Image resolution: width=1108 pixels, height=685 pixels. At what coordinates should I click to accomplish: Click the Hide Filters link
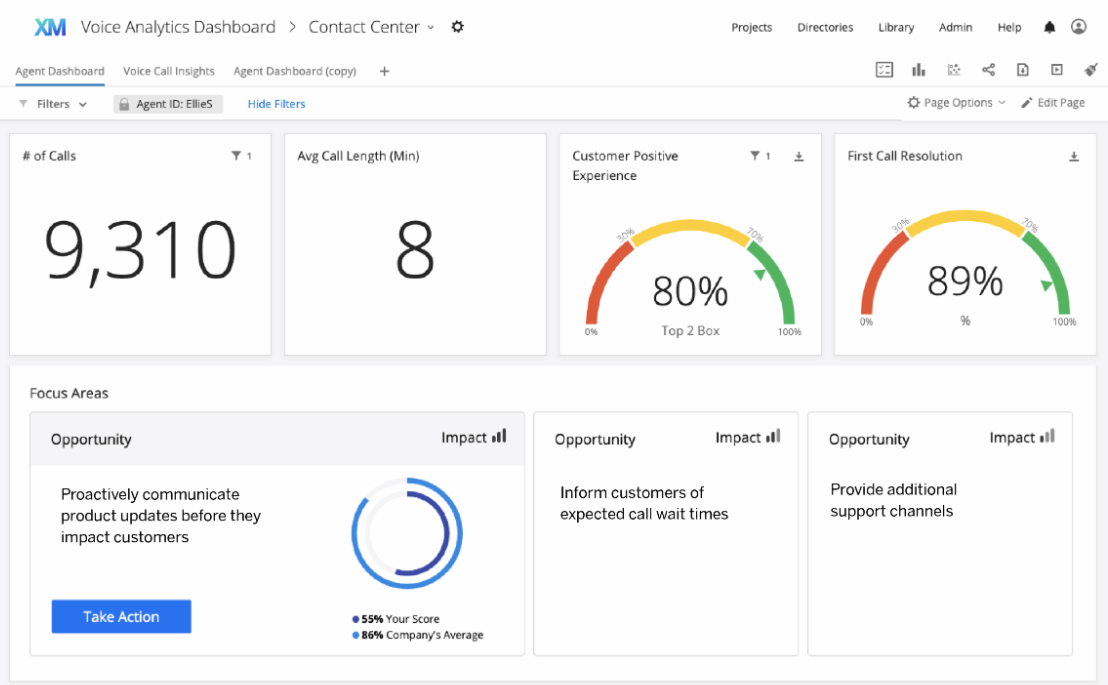click(276, 103)
